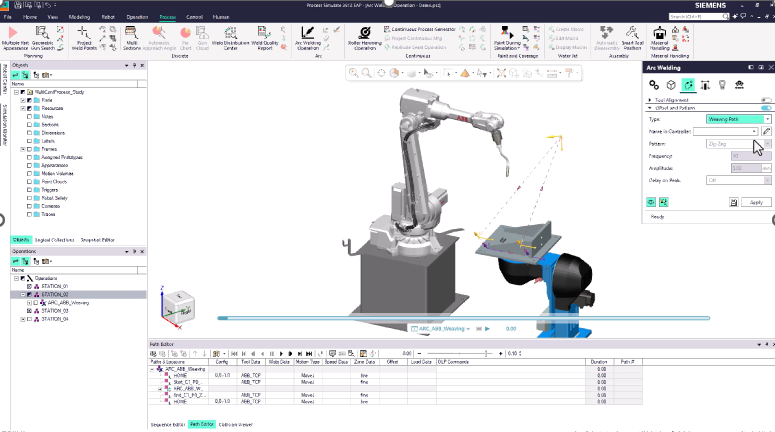The image size is (775, 432).
Task: Open the Robot ribbon tab
Action: tap(108, 17)
